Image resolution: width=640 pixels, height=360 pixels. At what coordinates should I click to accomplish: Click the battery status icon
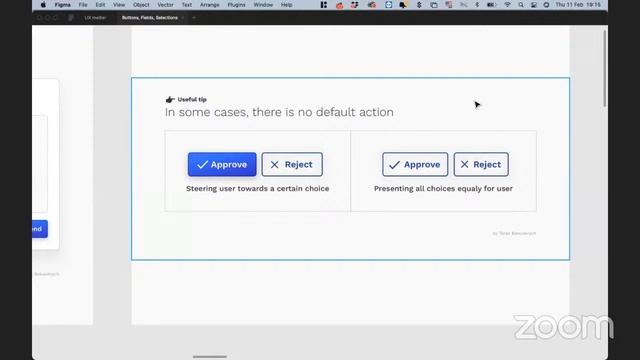(x=491, y=5)
